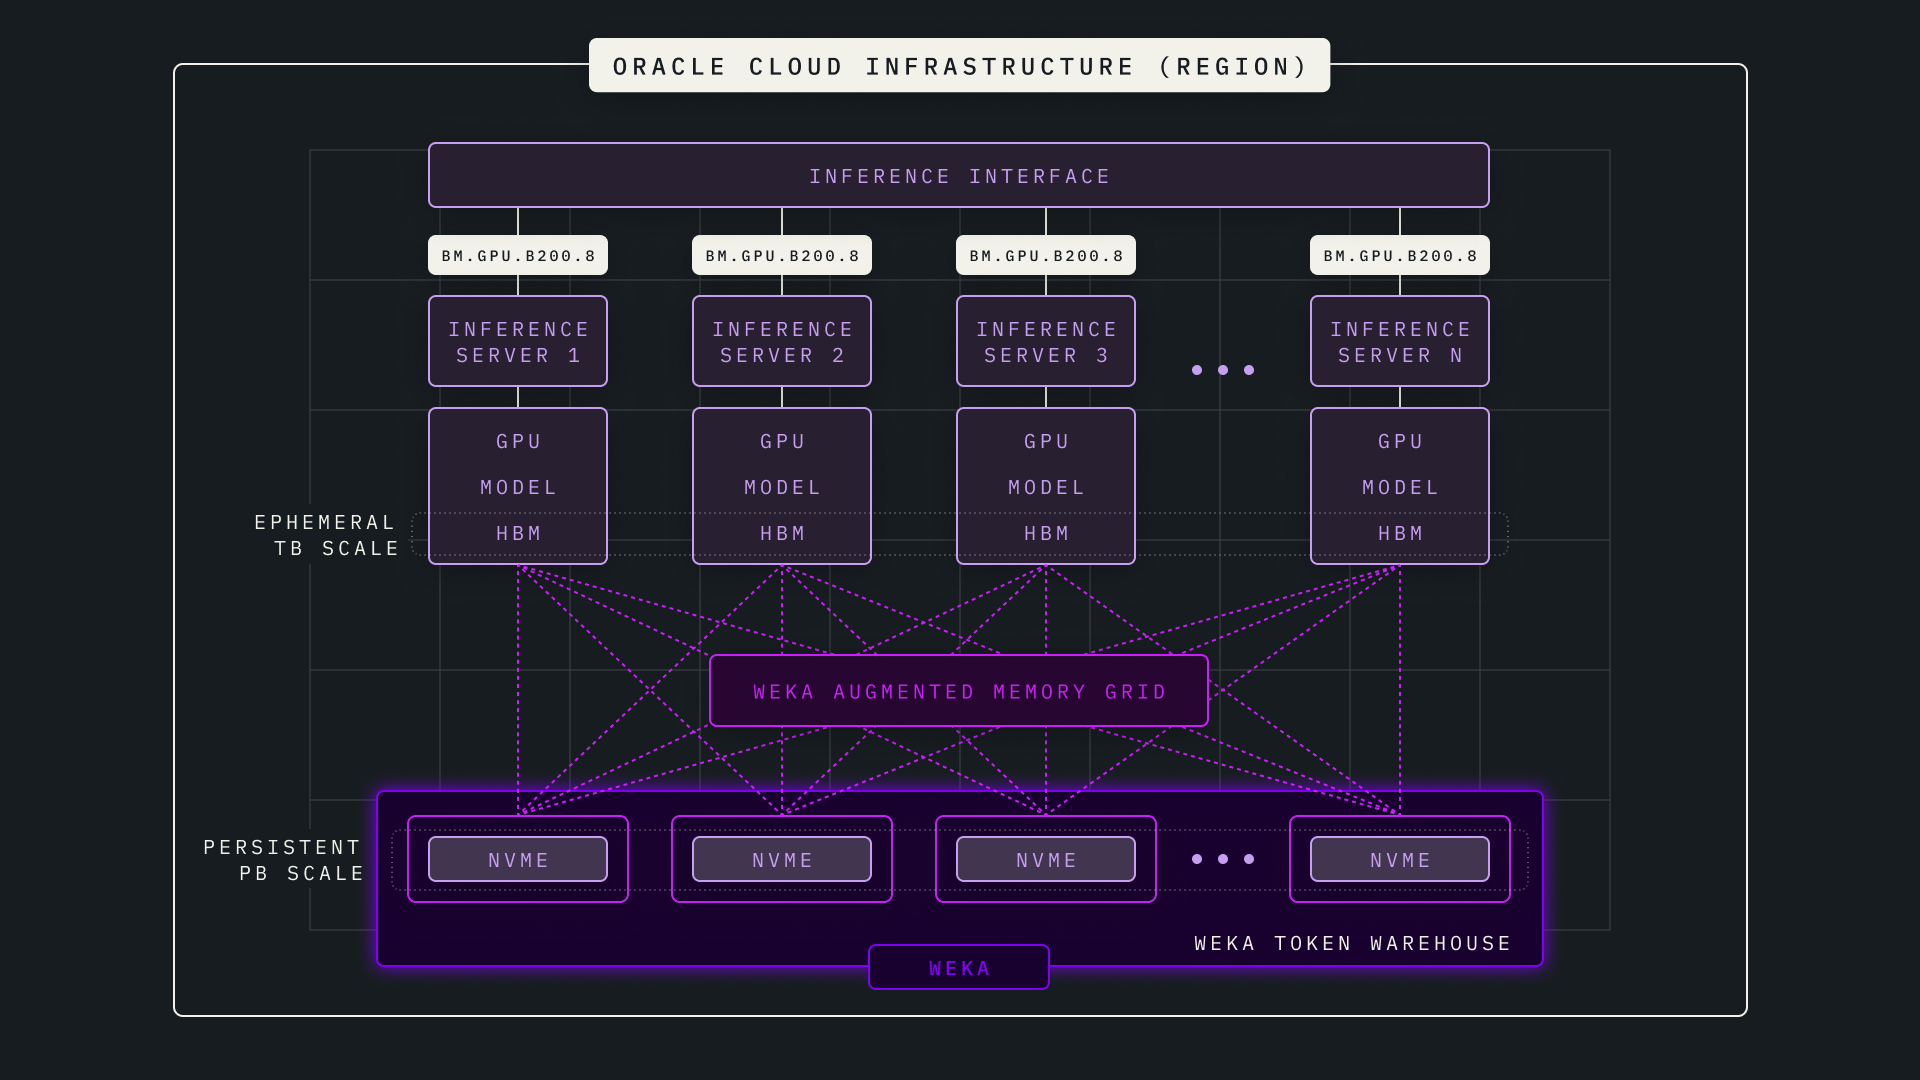Click the WEKA Augmented Memory Grid box
The height and width of the screenshot is (1080, 1920).
958,691
